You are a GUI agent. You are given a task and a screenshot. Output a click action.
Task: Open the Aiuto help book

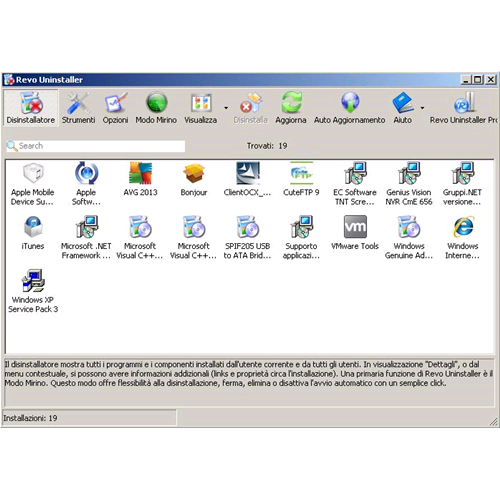(x=403, y=108)
